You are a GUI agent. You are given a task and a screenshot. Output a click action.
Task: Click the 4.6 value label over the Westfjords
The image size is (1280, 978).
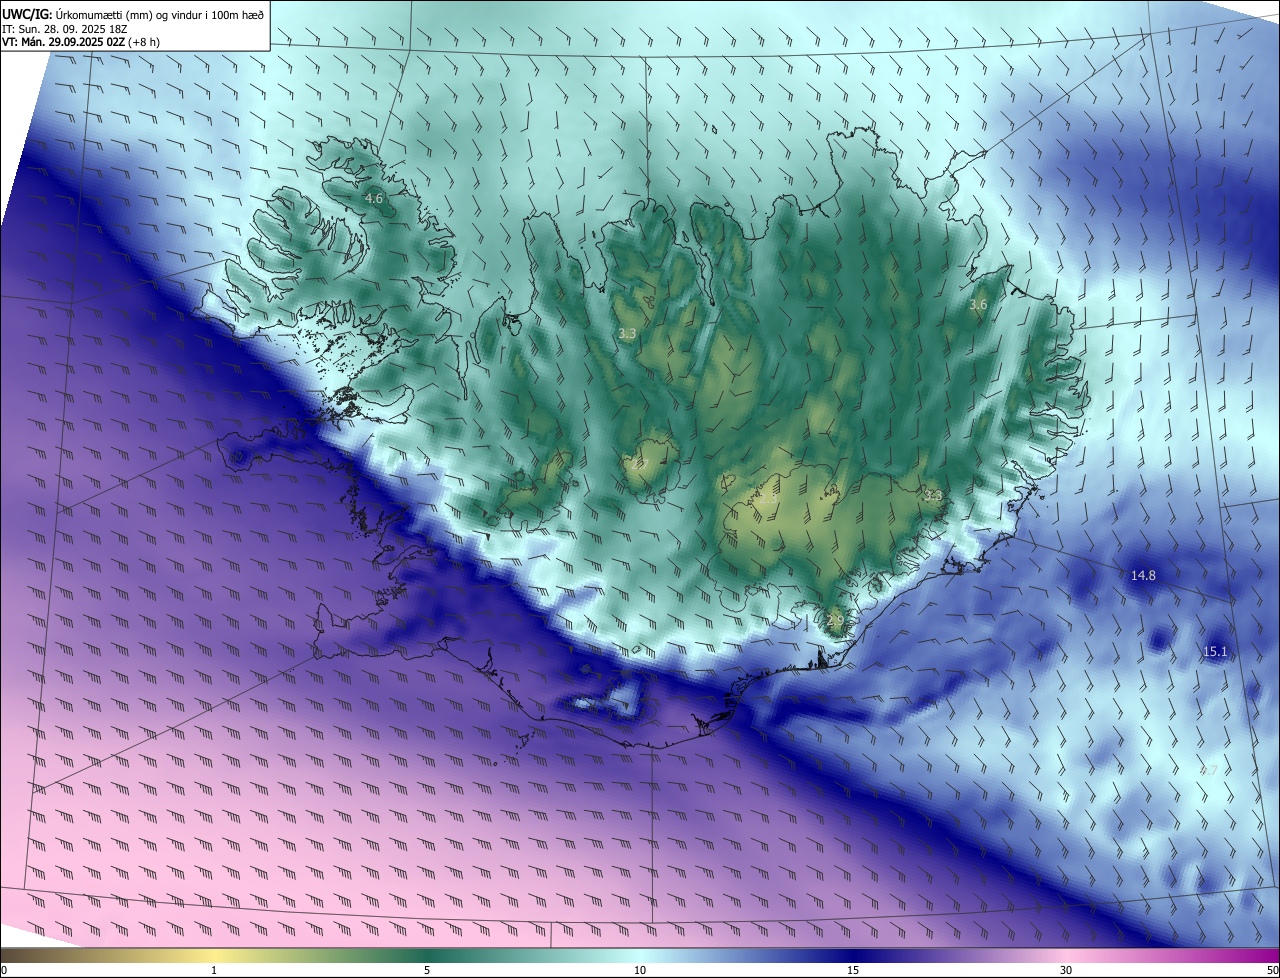(x=373, y=199)
